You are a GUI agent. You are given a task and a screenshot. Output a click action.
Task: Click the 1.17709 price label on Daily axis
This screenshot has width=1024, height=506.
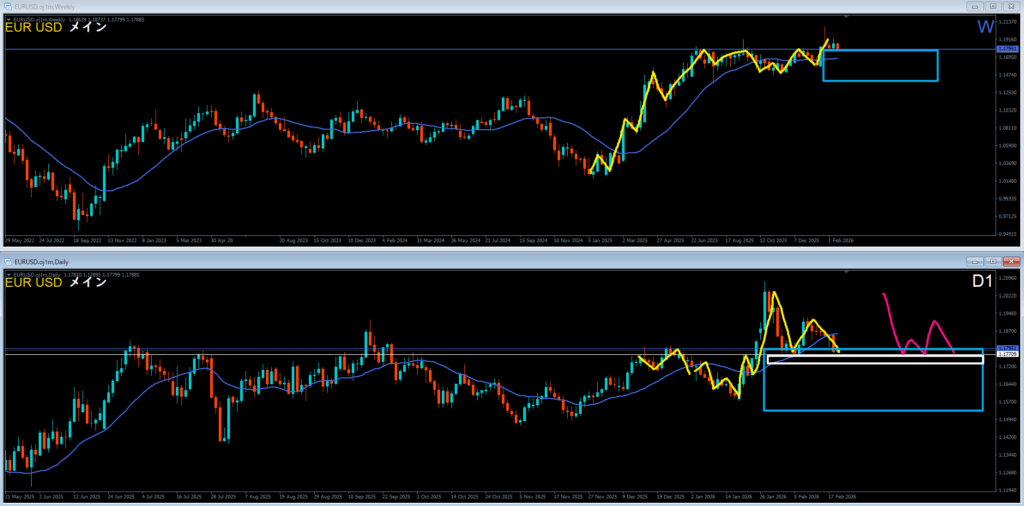1008,354
